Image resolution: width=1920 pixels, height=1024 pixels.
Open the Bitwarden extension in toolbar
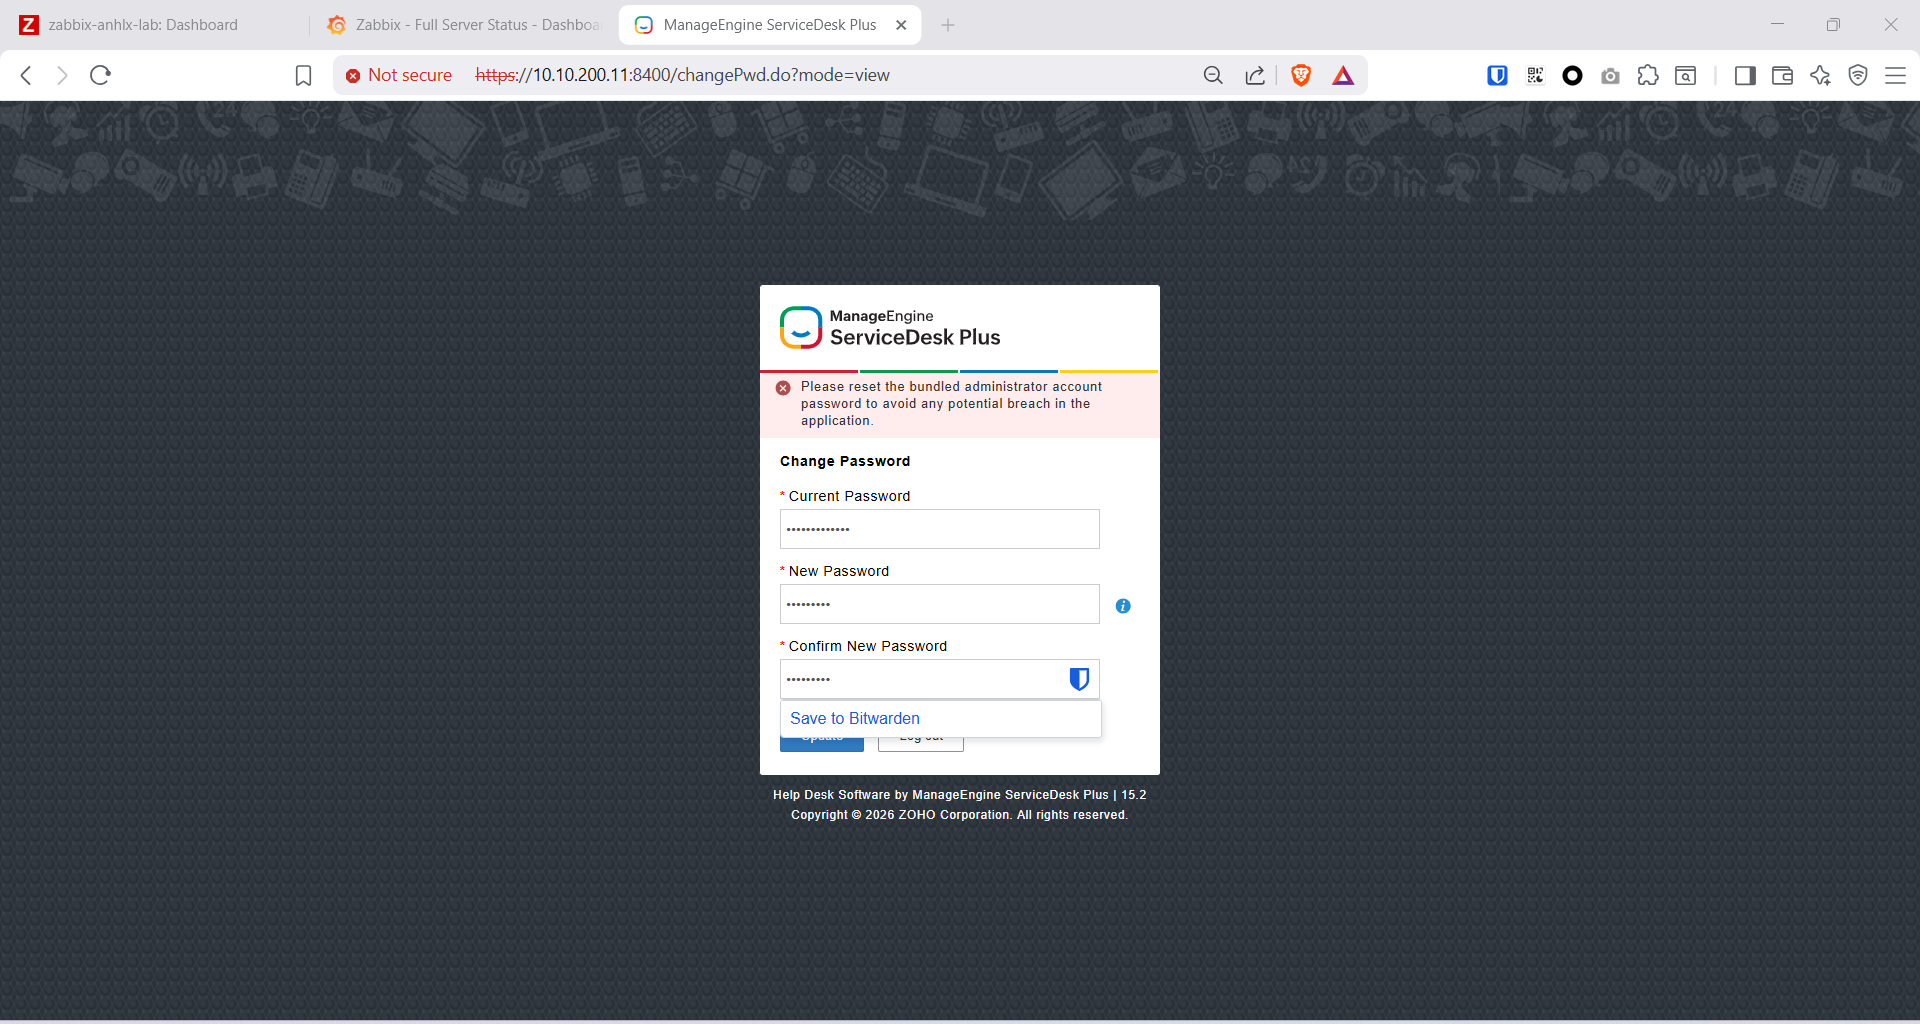pos(1497,75)
